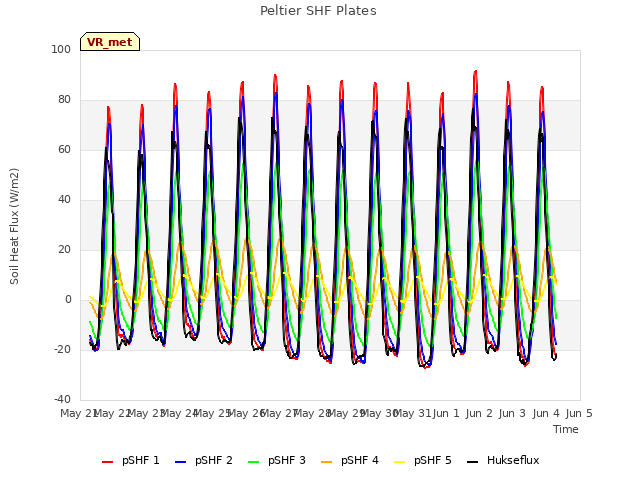Click the Peltier SHF Plates chart title

pos(318,11)
